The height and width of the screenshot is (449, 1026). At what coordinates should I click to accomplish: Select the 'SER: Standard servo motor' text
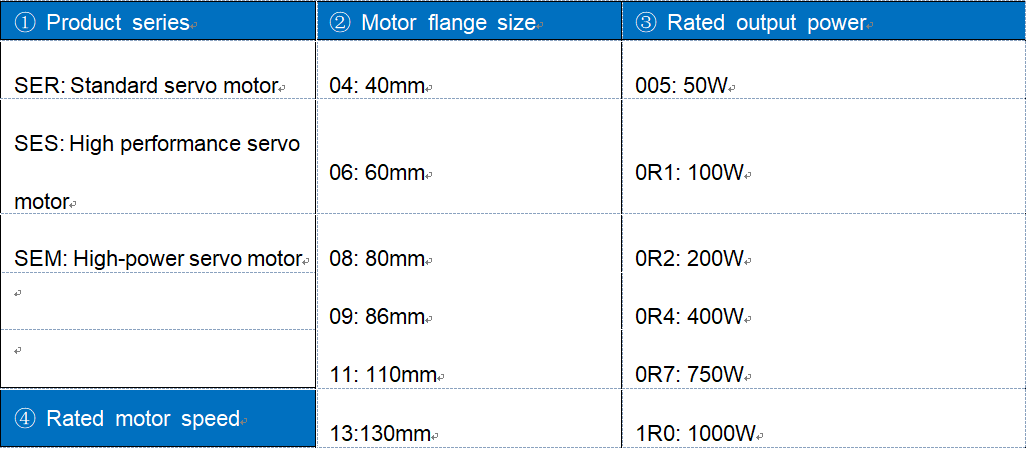pos(145,86)
